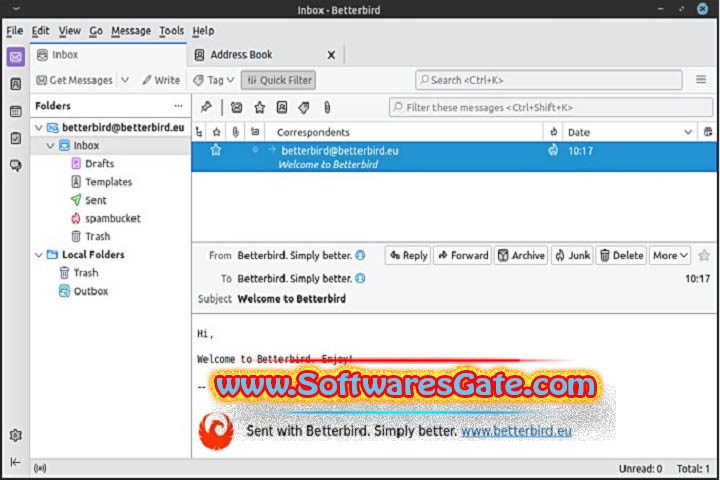
Task: Open the Get Messages dropdown arrow
Action: point(125,80)
